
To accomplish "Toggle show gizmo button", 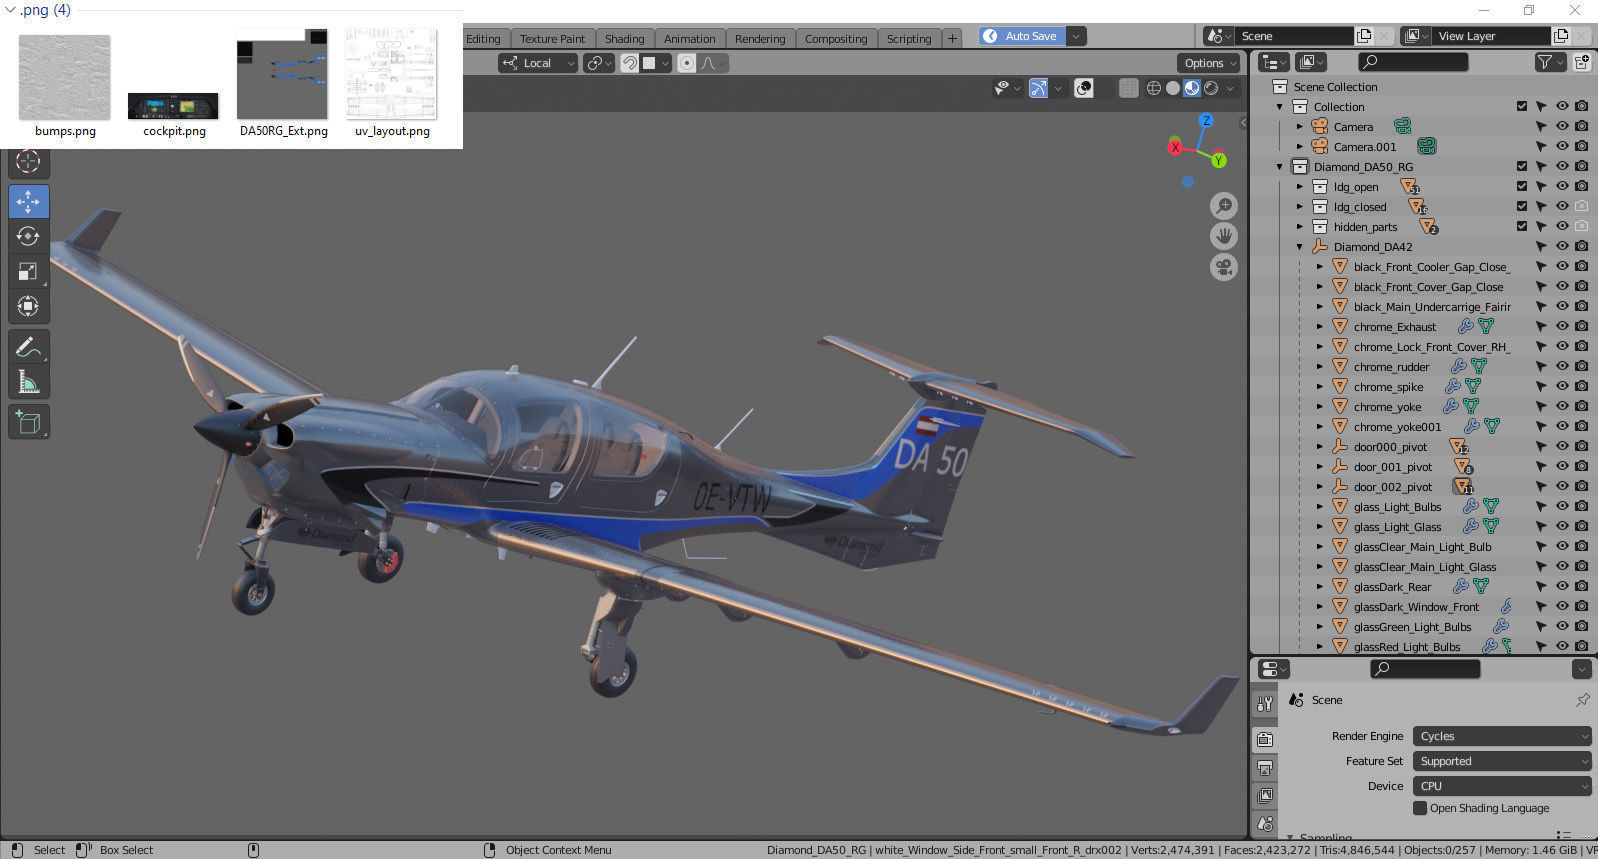I will (1039, 88).
